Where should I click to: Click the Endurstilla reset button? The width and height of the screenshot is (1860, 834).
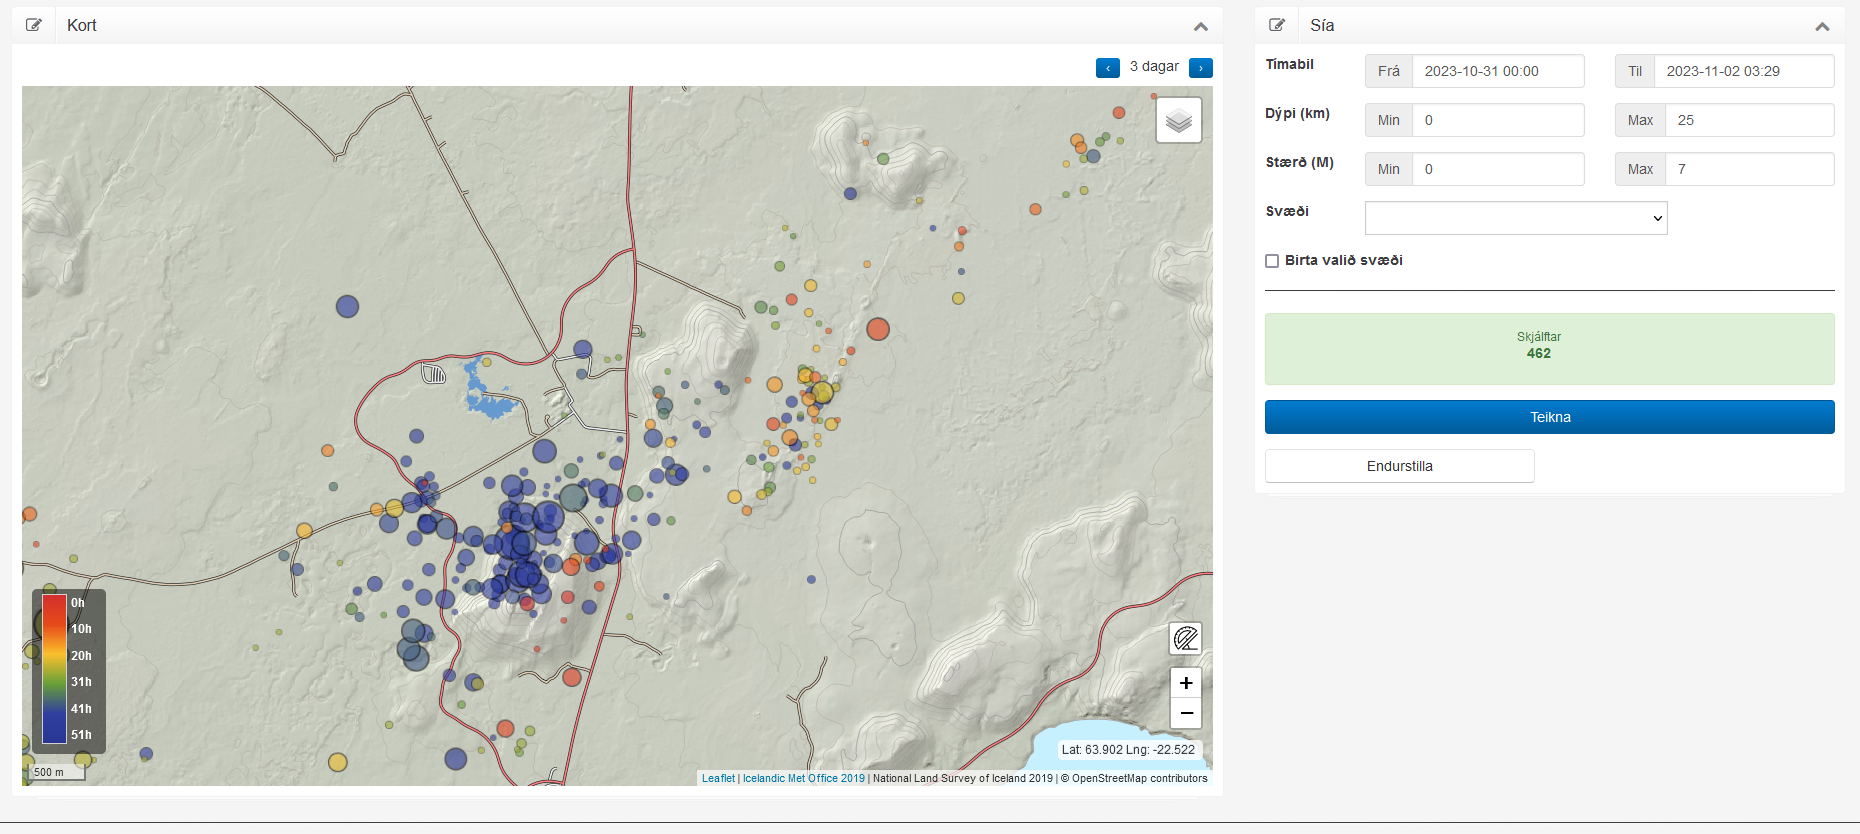(1399, 466)
